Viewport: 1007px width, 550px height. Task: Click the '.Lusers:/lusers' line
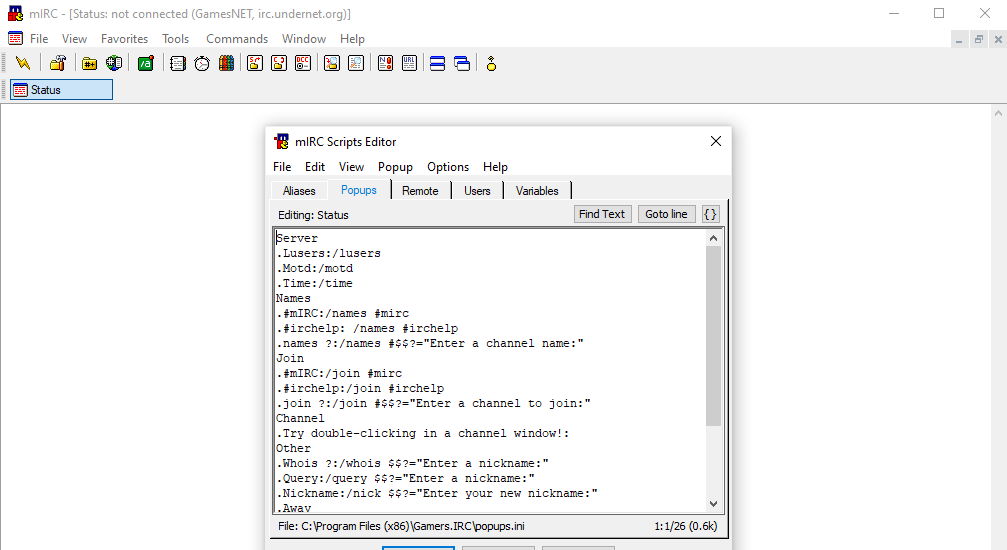pos(329,253)
